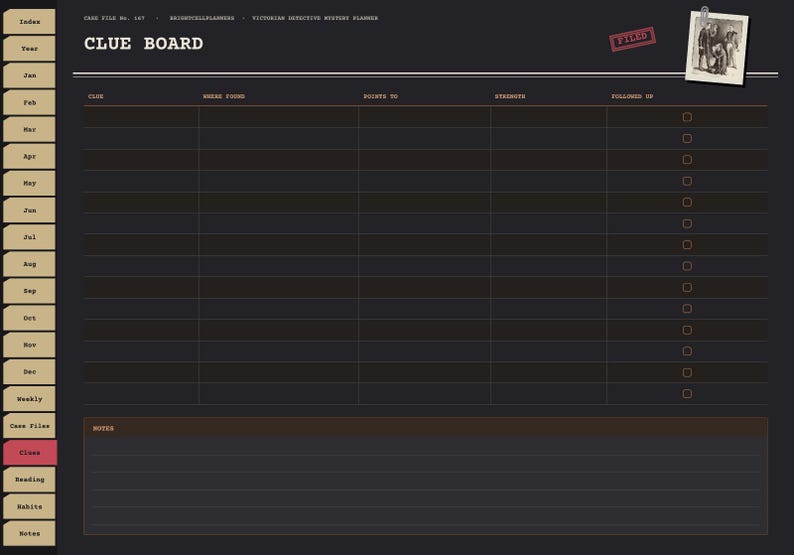The height and width of the screenshot is (555, 794).
Task: Check the fifth row's Followed Up box
Action: coord(687,202)
